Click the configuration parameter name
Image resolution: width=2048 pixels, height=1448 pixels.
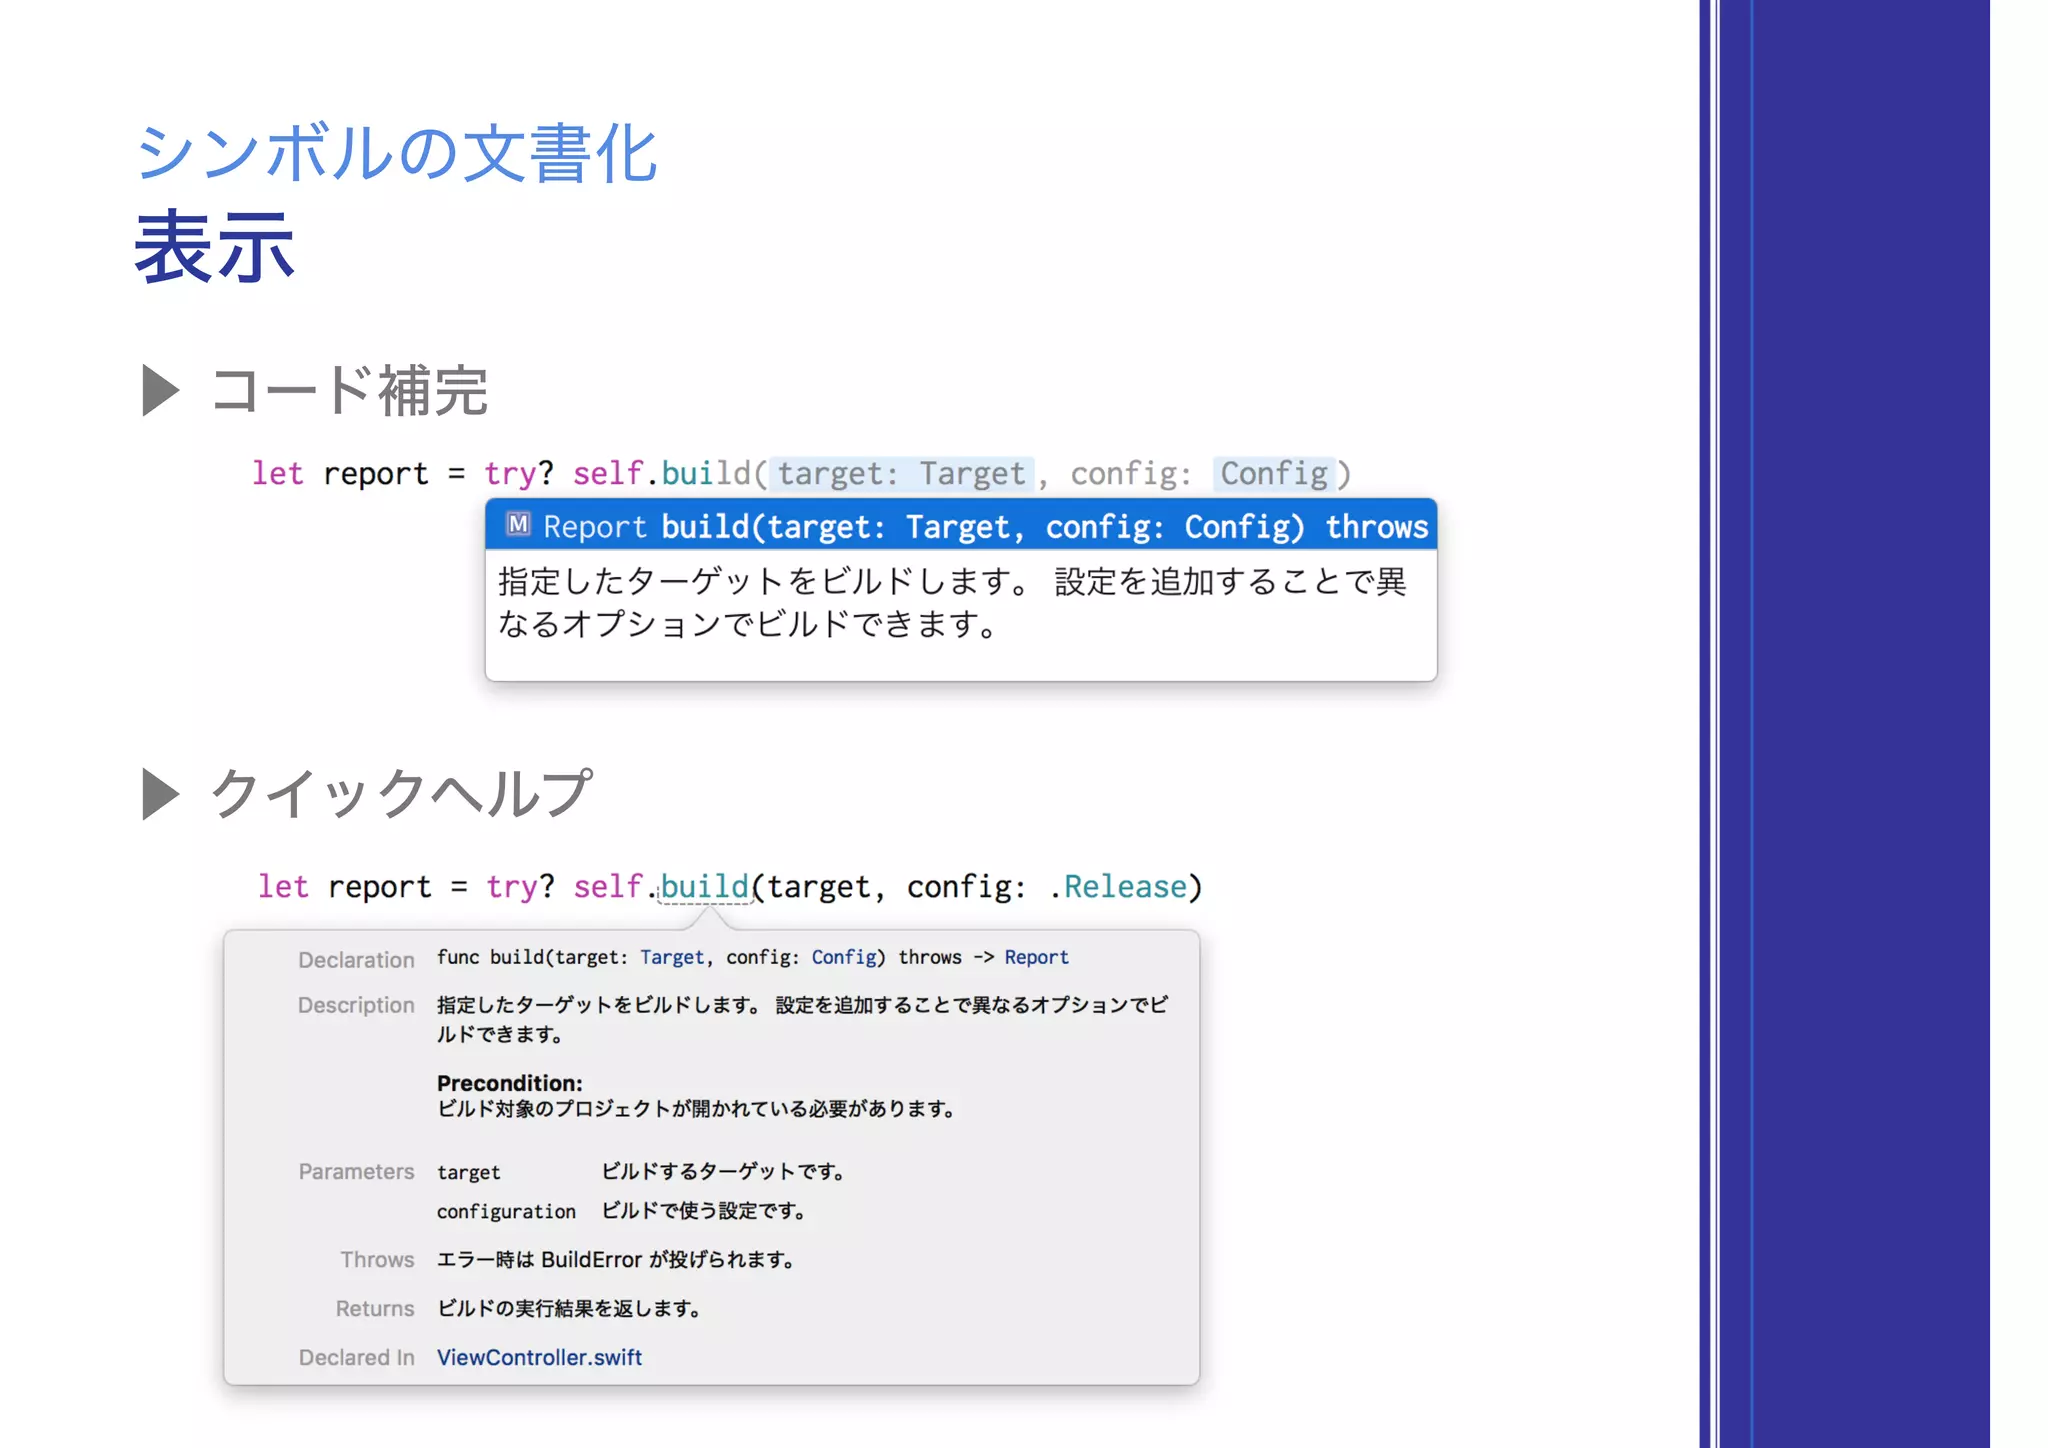coord(506,1211)
